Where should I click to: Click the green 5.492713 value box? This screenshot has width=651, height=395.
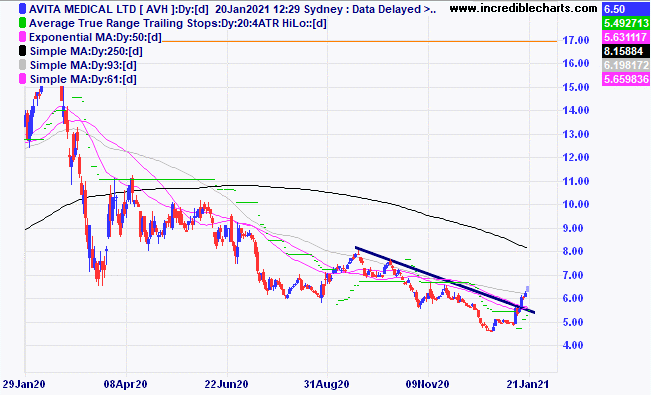[626, 23]
